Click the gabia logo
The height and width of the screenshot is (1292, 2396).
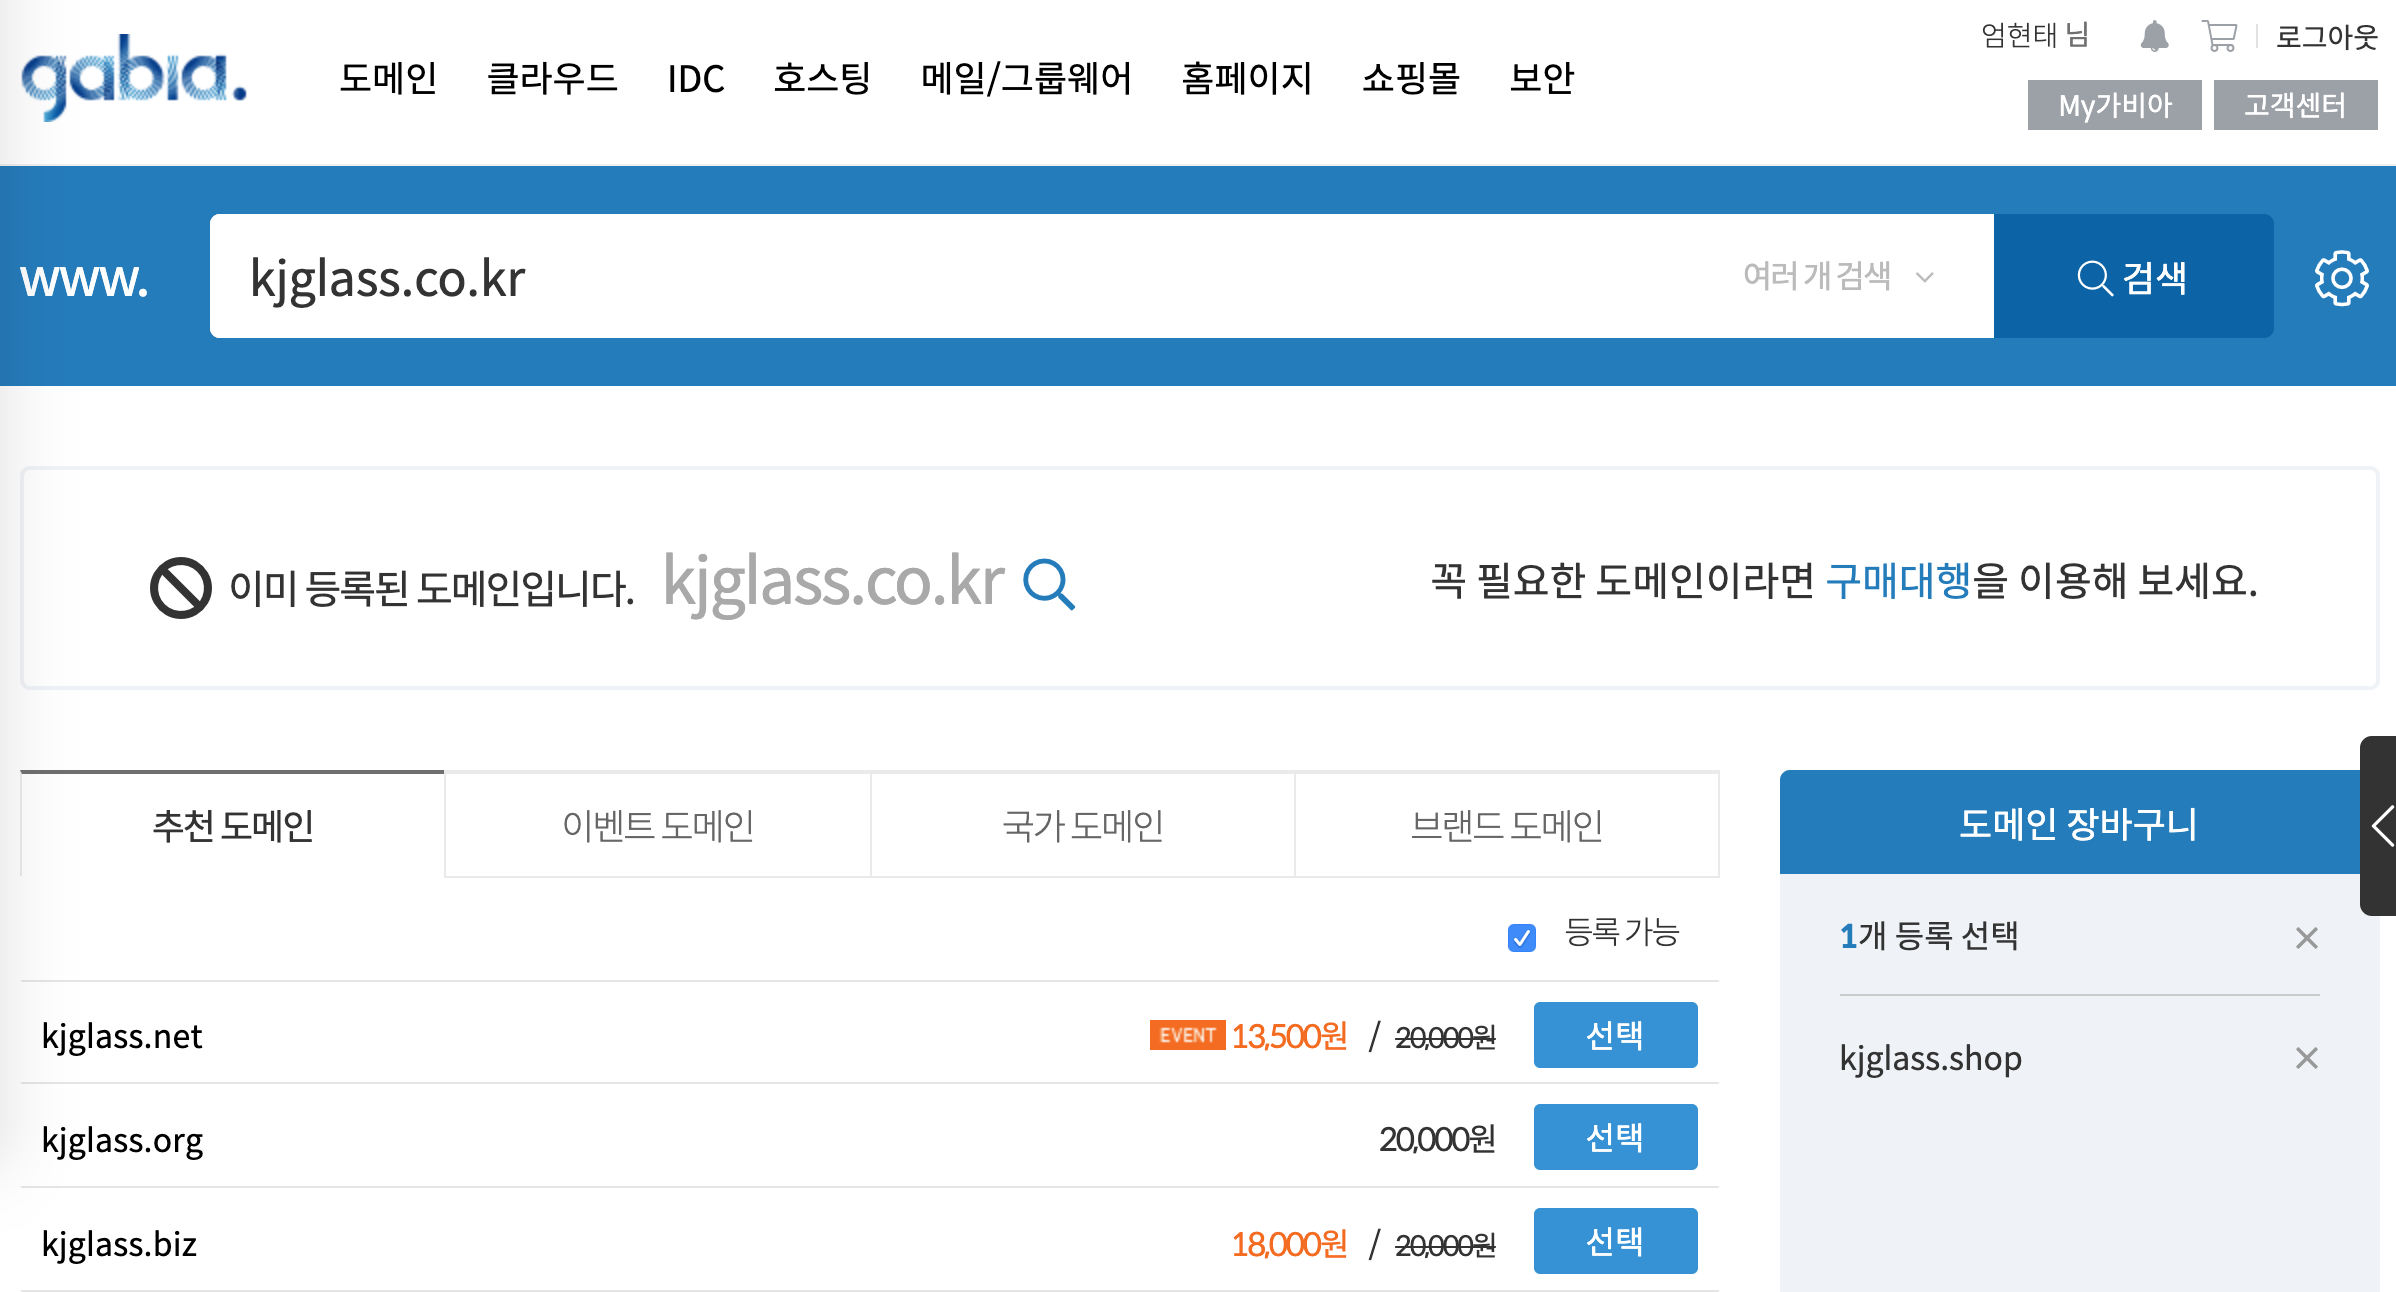coord(134,77)
